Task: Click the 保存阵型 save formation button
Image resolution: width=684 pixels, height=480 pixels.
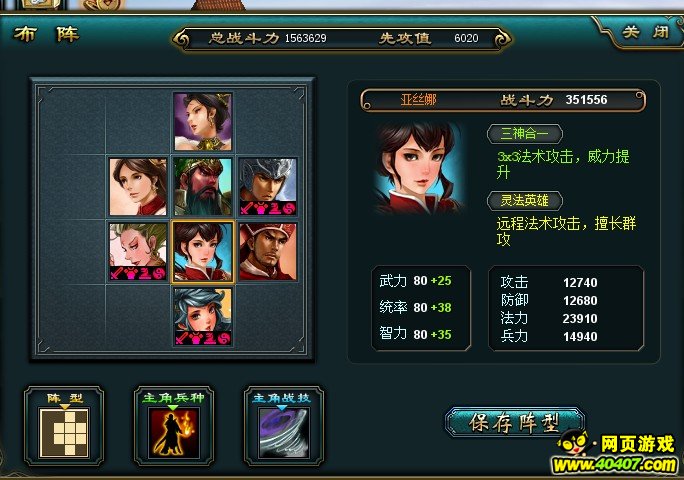Action: coord(514,422)
